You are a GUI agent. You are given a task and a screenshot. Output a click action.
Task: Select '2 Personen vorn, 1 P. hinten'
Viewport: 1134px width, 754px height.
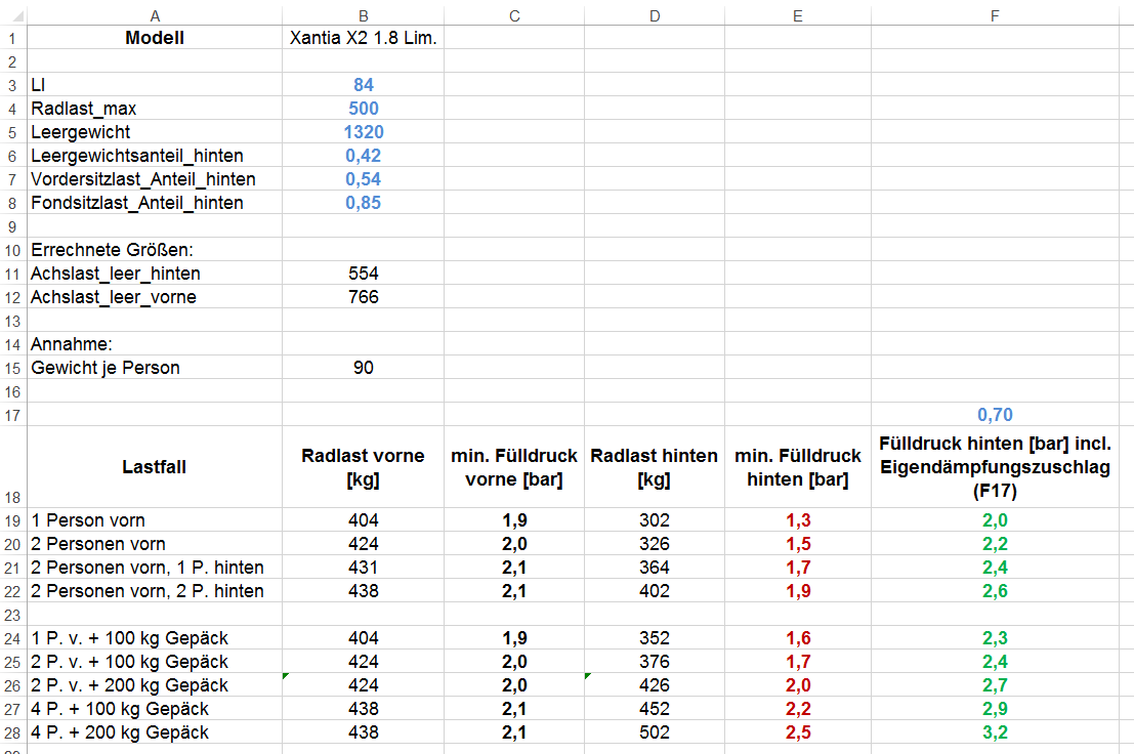(x=155, y=567)
